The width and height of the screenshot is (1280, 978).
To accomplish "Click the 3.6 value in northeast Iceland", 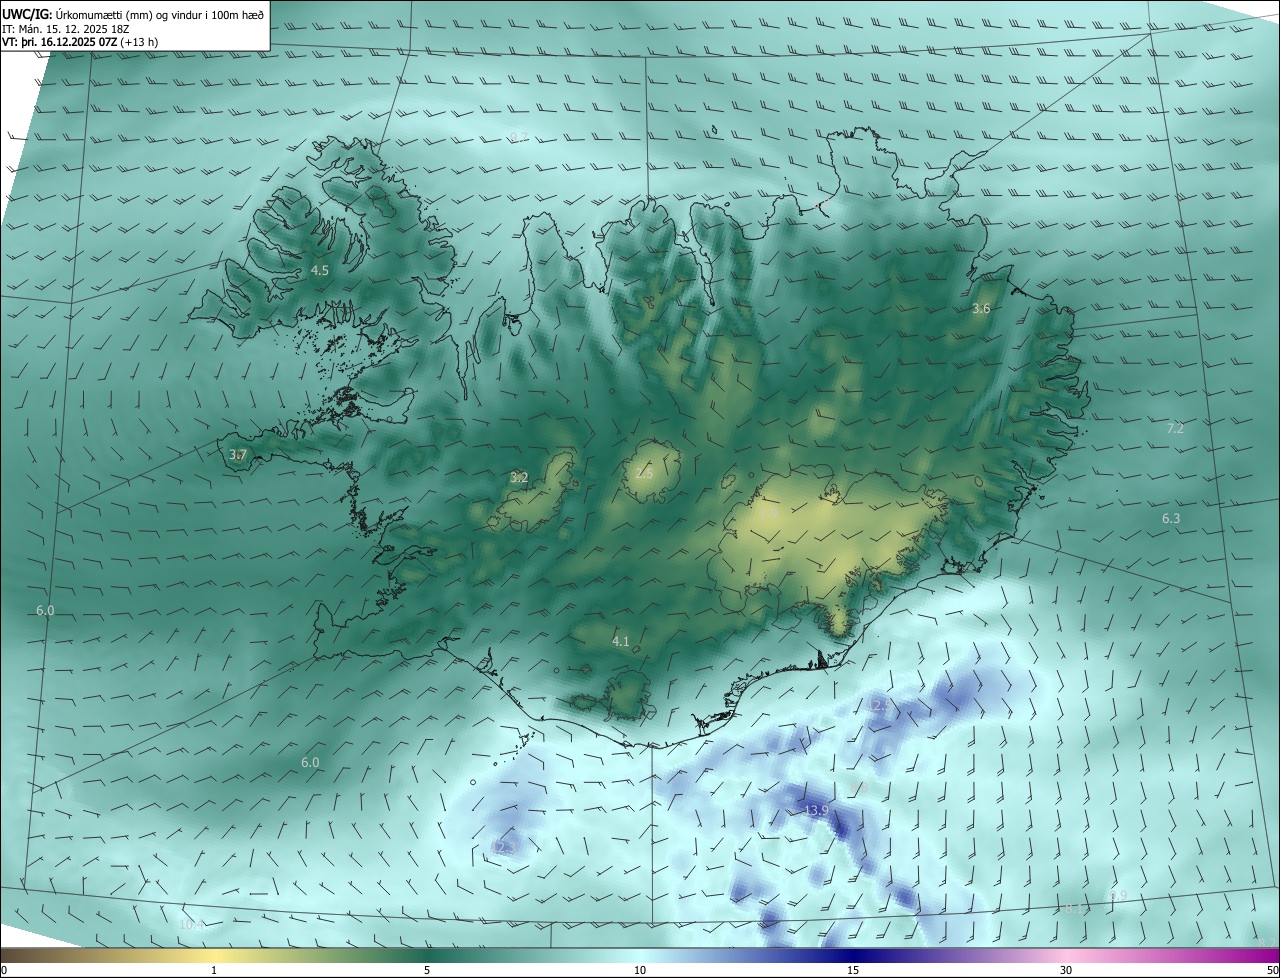I will coord(981,309).
